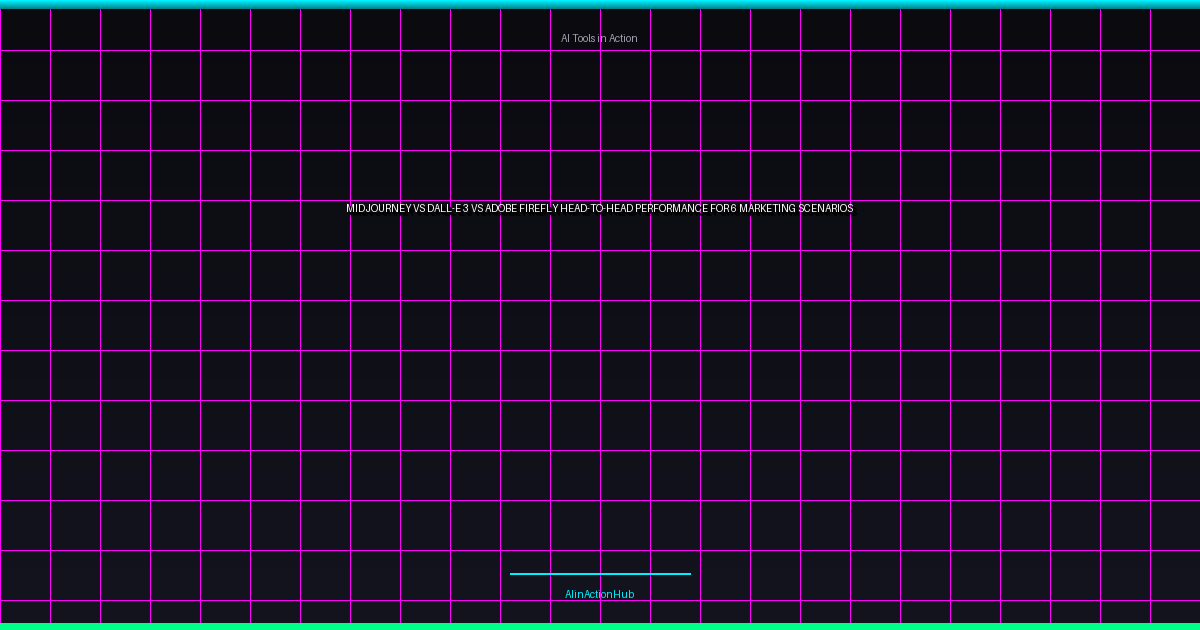This screenshot has width=1200, height=630.
Task: Click the cyan divider line above AIinActionHub
Action: coord(600,574)
